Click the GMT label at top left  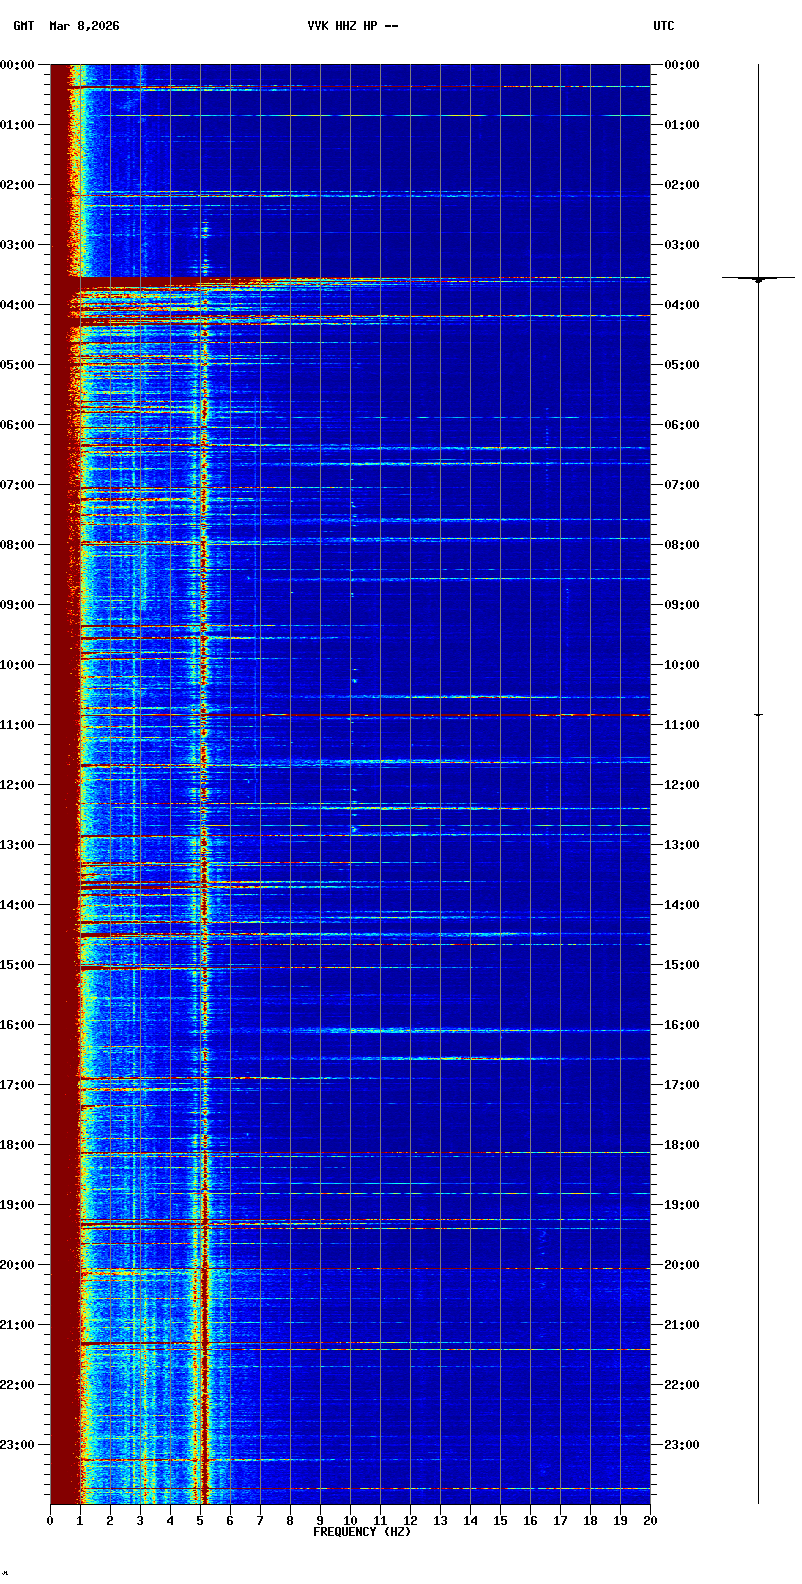click(x=23, y=26)
